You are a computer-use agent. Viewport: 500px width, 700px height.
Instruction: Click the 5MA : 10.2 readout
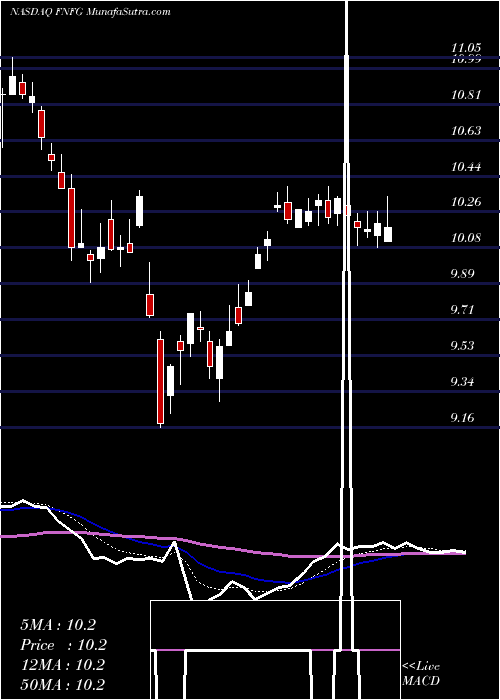click(58, 625)
